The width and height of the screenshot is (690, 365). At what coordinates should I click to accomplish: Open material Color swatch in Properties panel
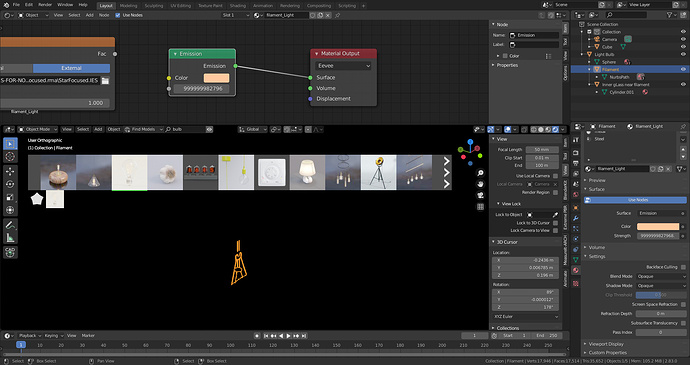pyautogui.click(x=658, y=226)
